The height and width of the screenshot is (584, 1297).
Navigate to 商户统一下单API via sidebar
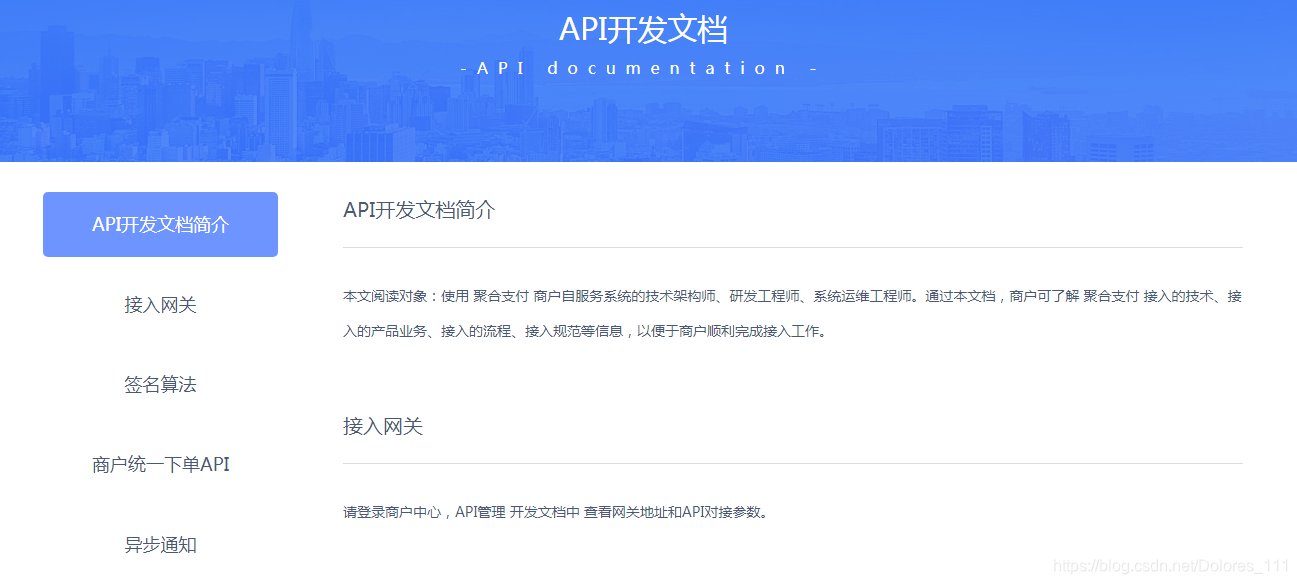coord(159,464)
